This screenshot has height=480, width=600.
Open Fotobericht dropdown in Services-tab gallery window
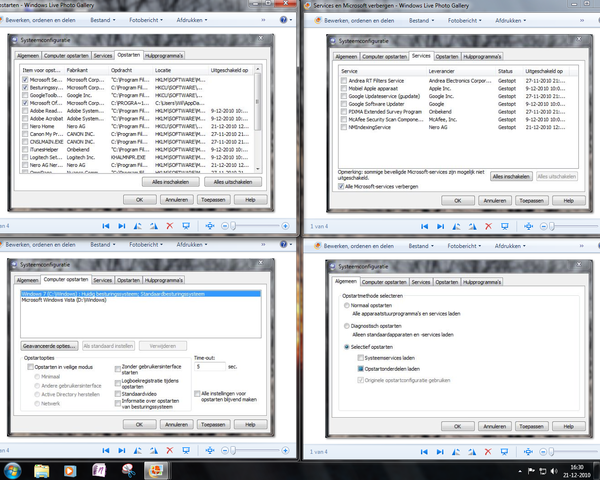pos(465,21)
